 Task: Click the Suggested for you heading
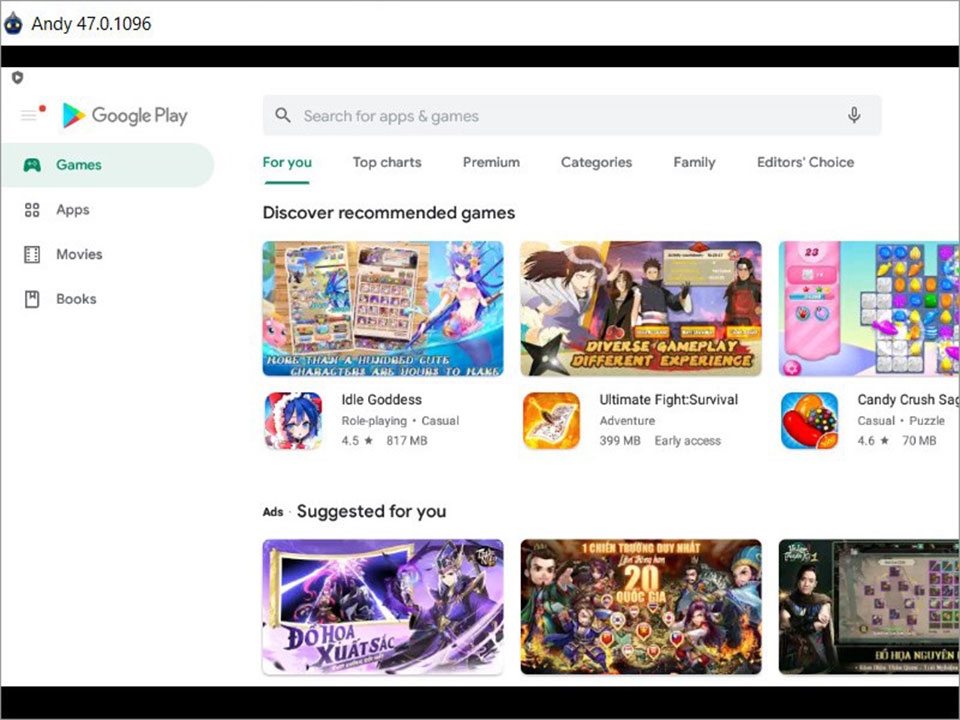click(x=372, y=511)
